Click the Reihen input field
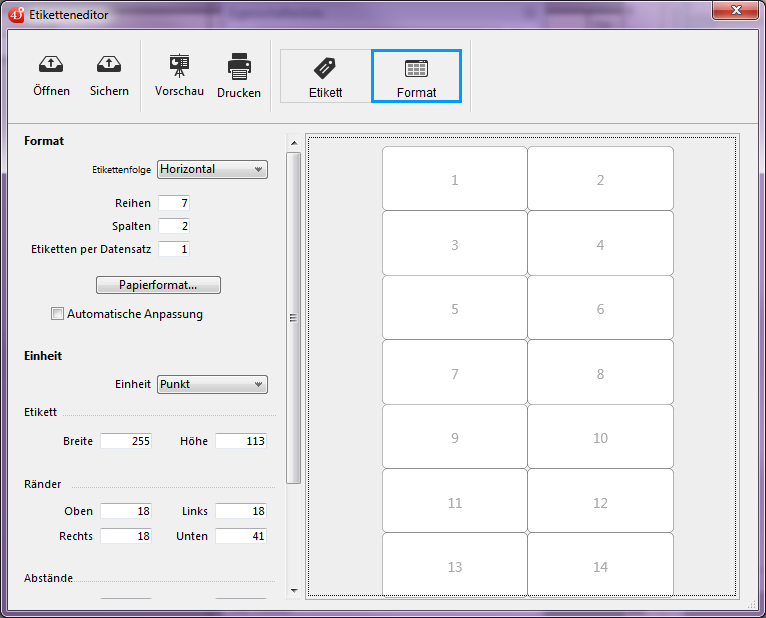This screenshot has width=766, height=618. 173,204
